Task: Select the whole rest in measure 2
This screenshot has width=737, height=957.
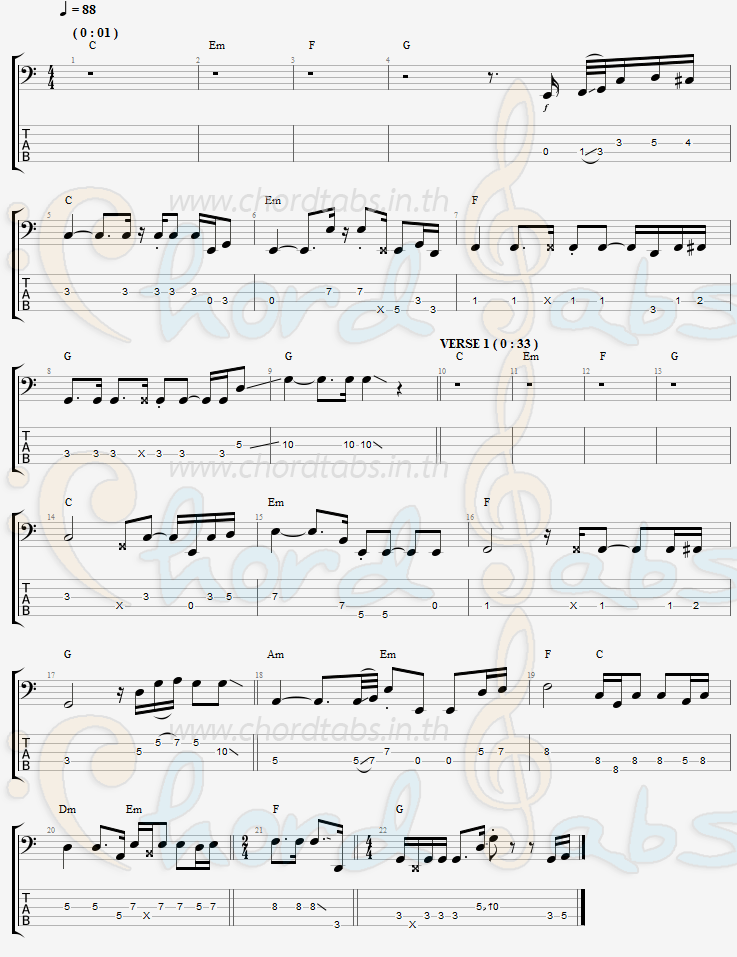Action: coord(216,74)
